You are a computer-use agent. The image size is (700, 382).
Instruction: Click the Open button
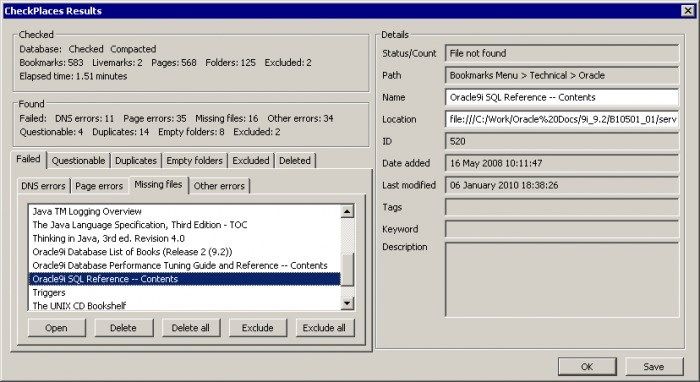click(x=56, y=328)
